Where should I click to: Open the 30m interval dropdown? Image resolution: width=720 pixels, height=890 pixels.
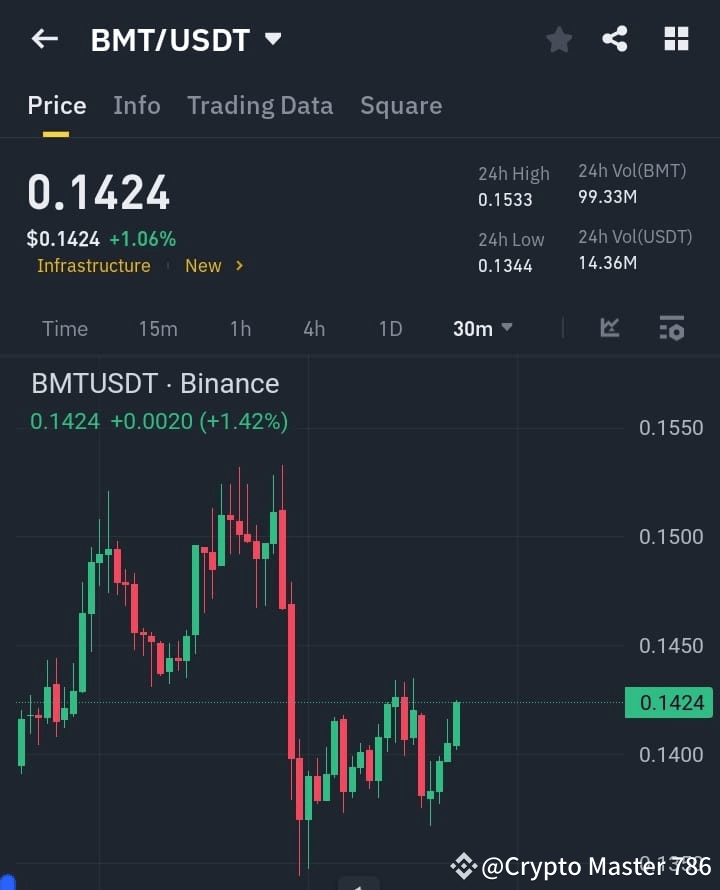pos(482,327)
